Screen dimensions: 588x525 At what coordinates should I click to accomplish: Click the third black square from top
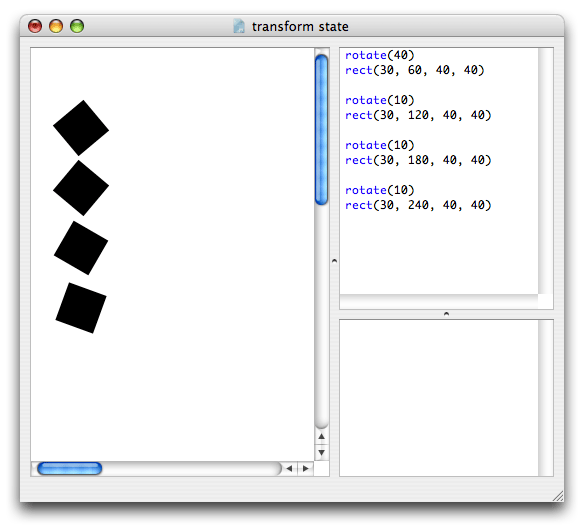point(81,248)
